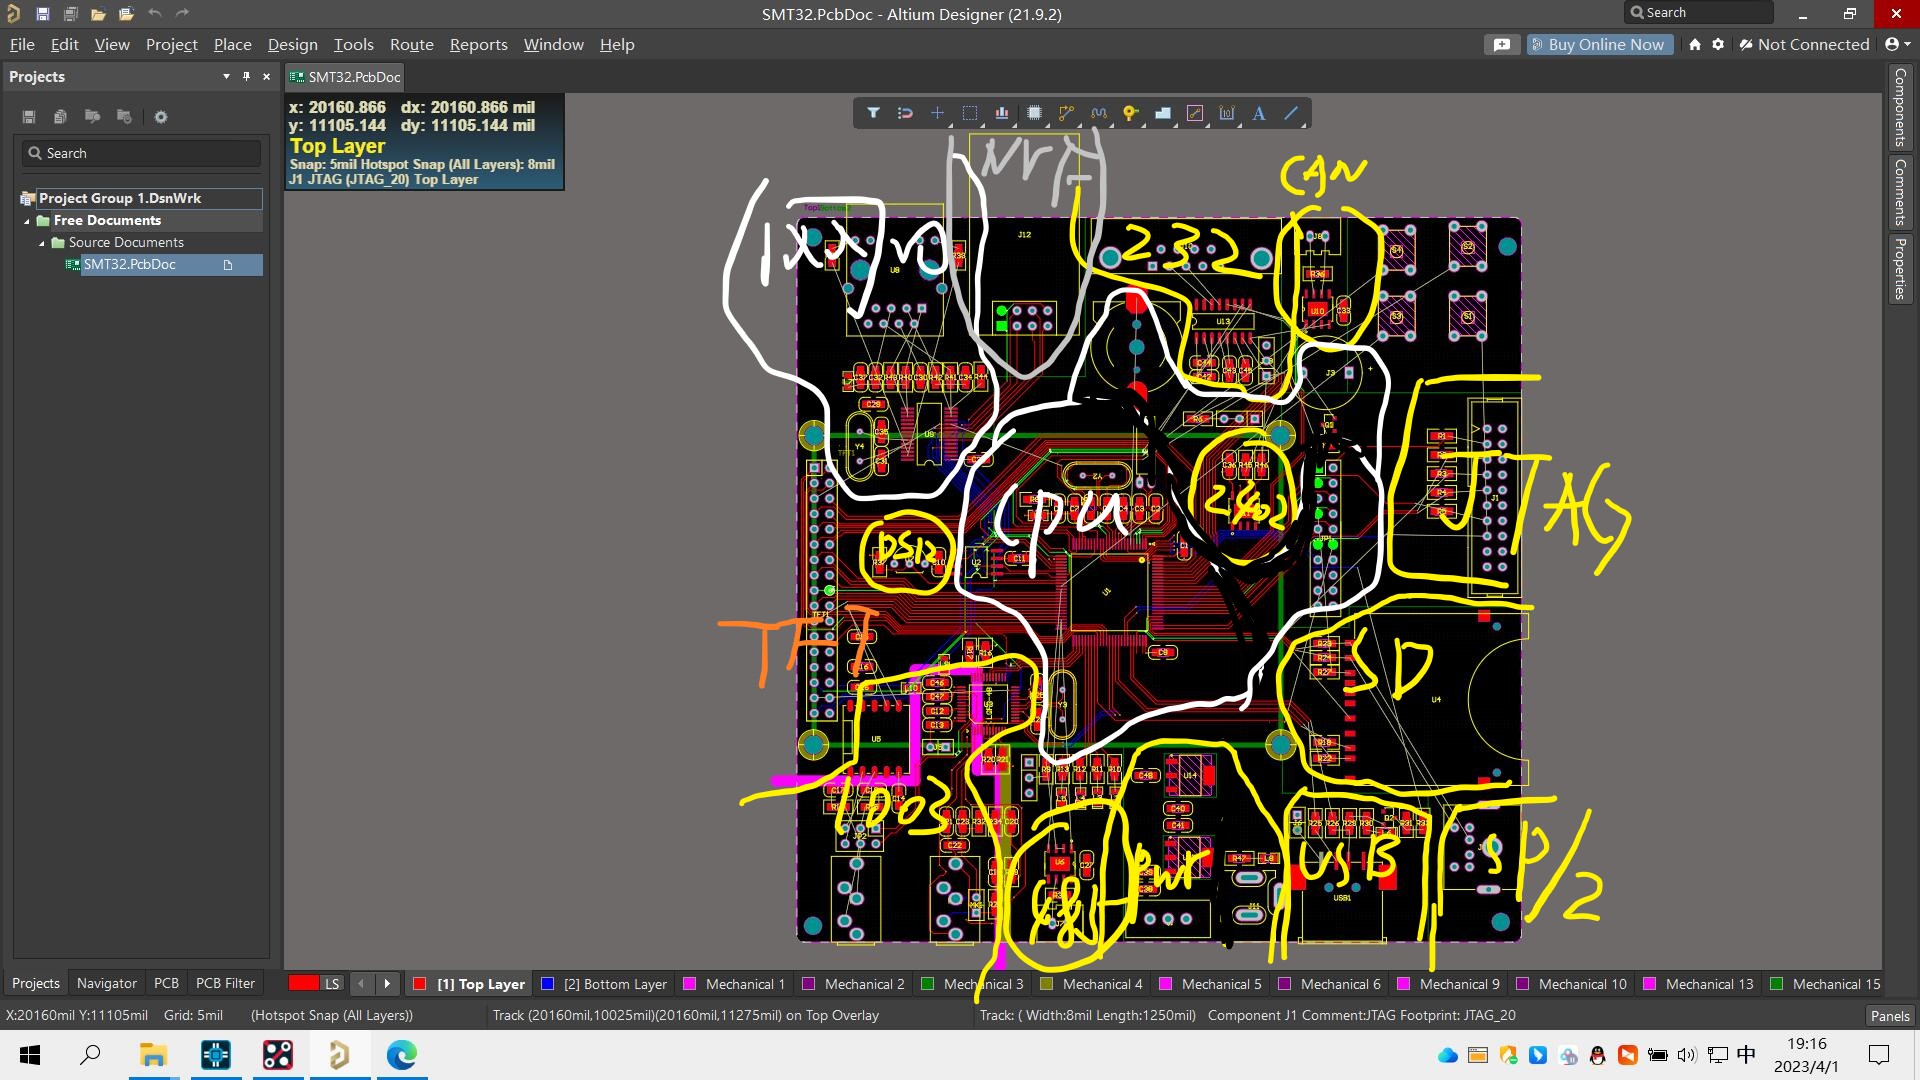Collapse the Free Documents tree node
Screen dimensions: 1920x1080
(27, 221)
